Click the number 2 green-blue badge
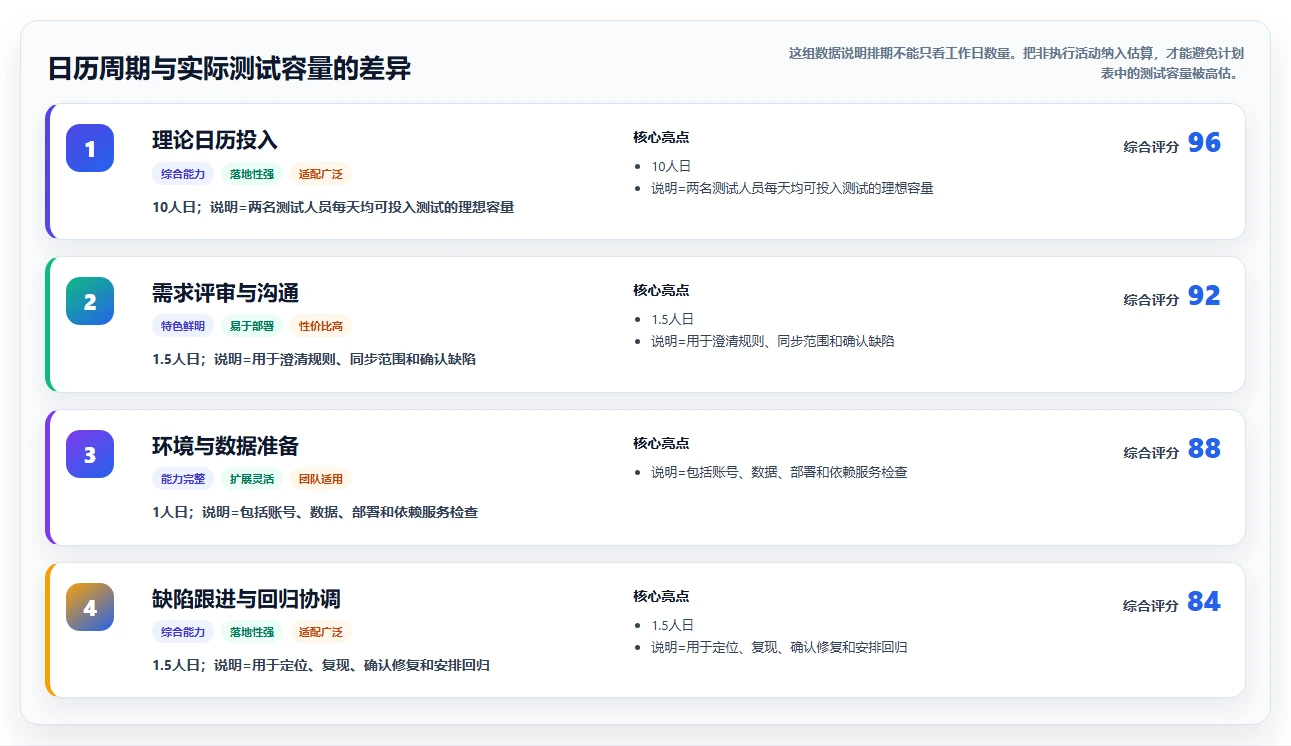1291x746 pixels. pyautogui.click(x=90, y=301)
